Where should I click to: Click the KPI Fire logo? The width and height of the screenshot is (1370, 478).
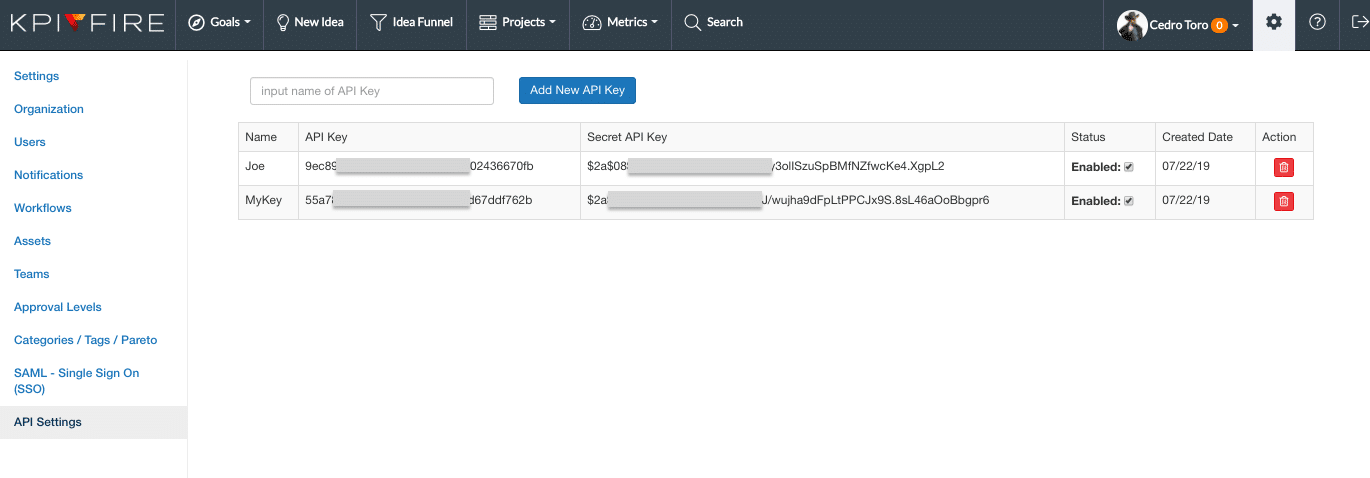click(x=87, y=23)
